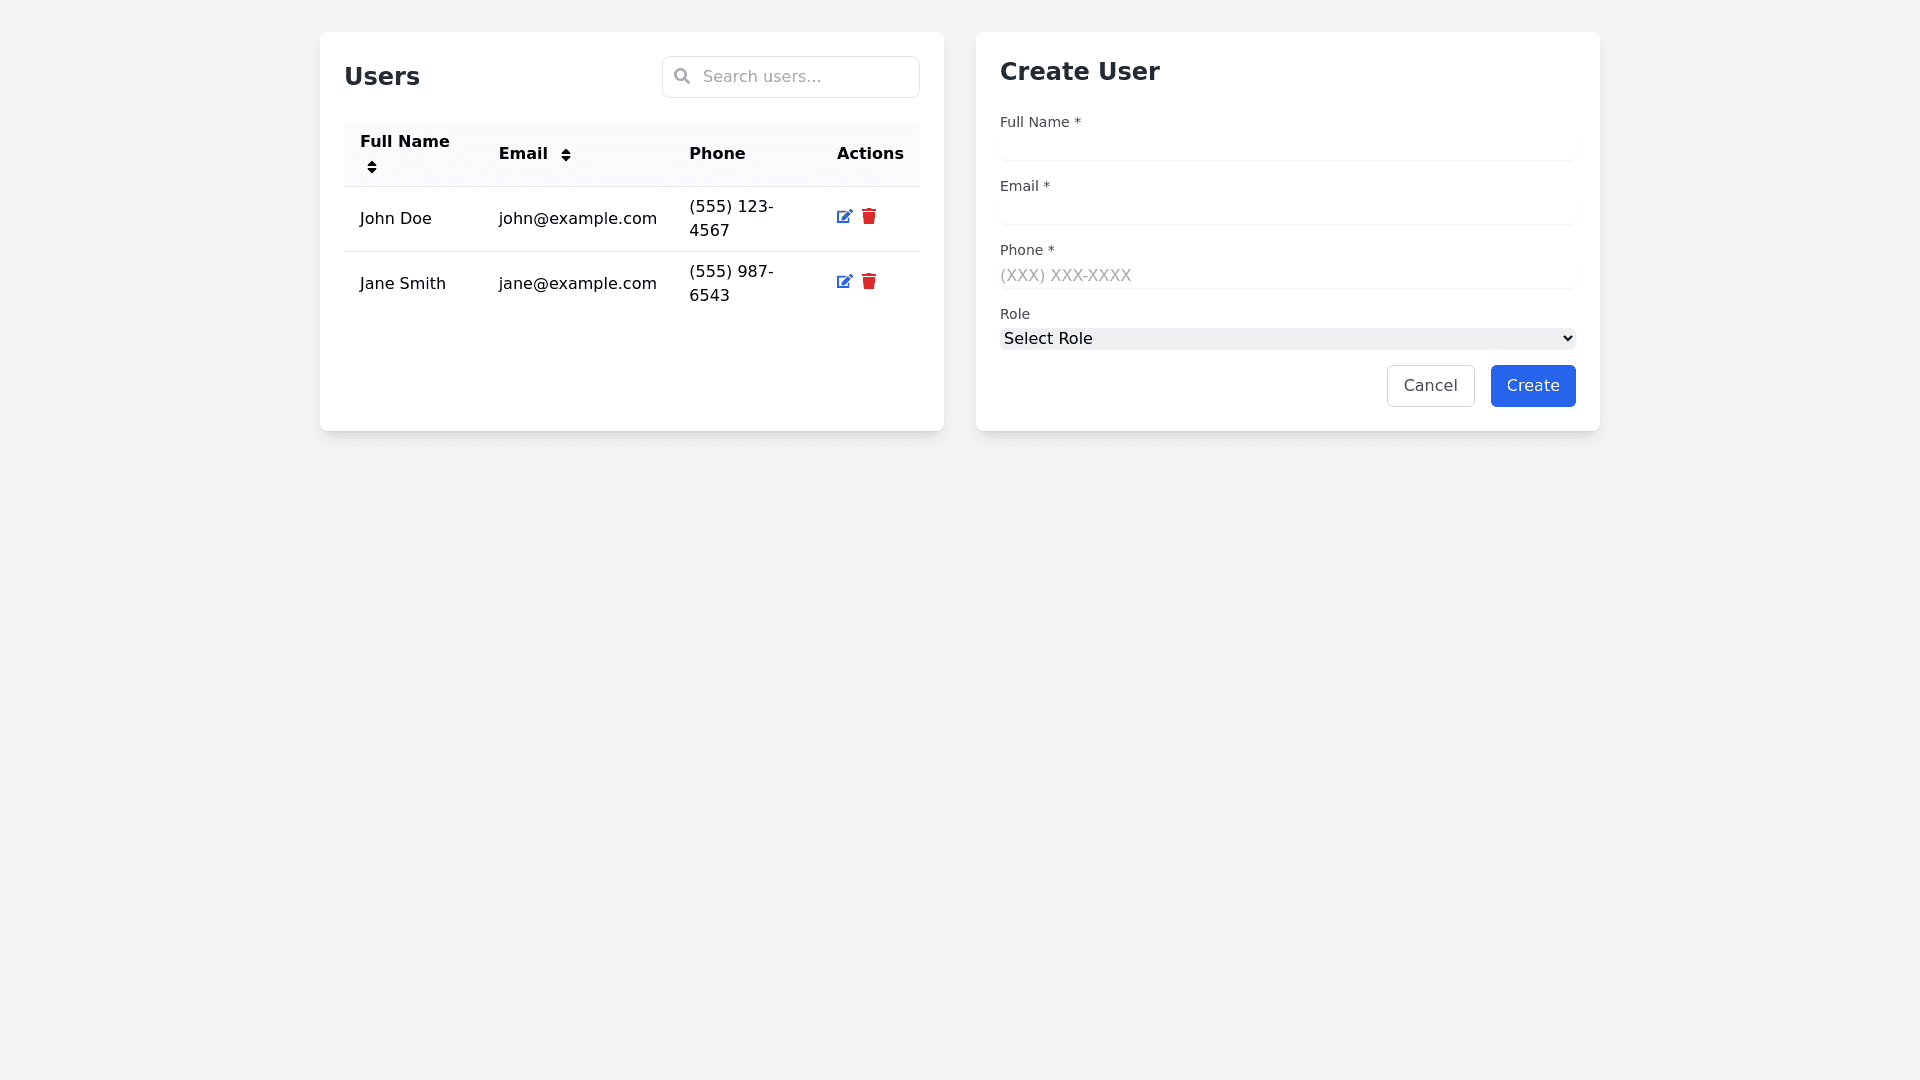Click the magnifying glass search icon
The height and width of the screenshot is (1080, 1920).
(x=682, y=77)
